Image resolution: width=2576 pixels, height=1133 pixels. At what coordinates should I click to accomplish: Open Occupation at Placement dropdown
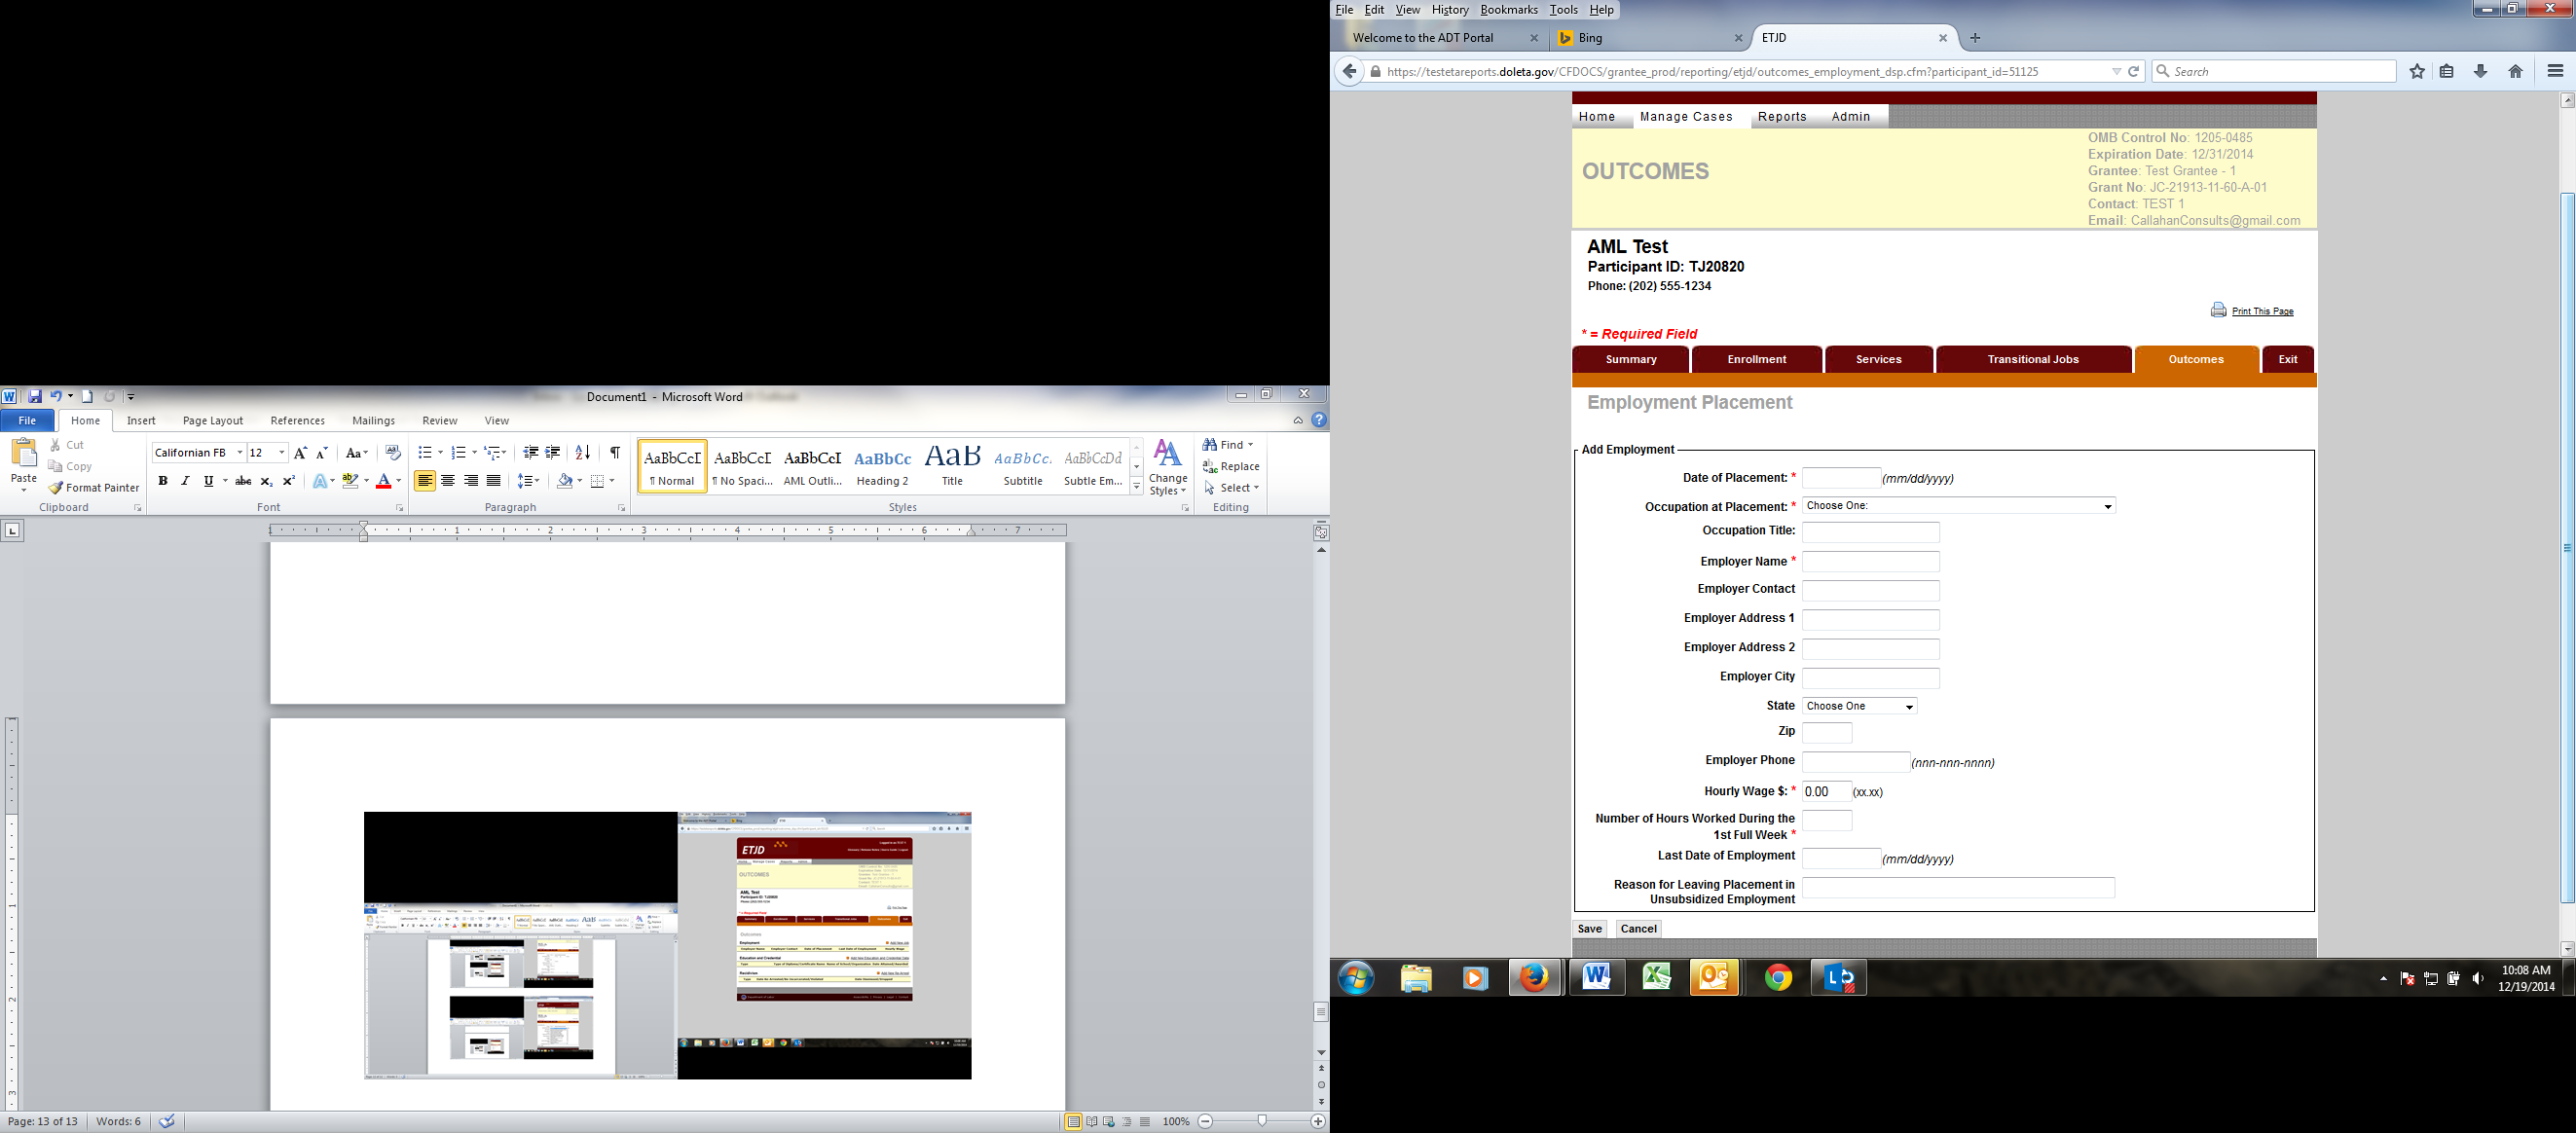click(1958, 506)
